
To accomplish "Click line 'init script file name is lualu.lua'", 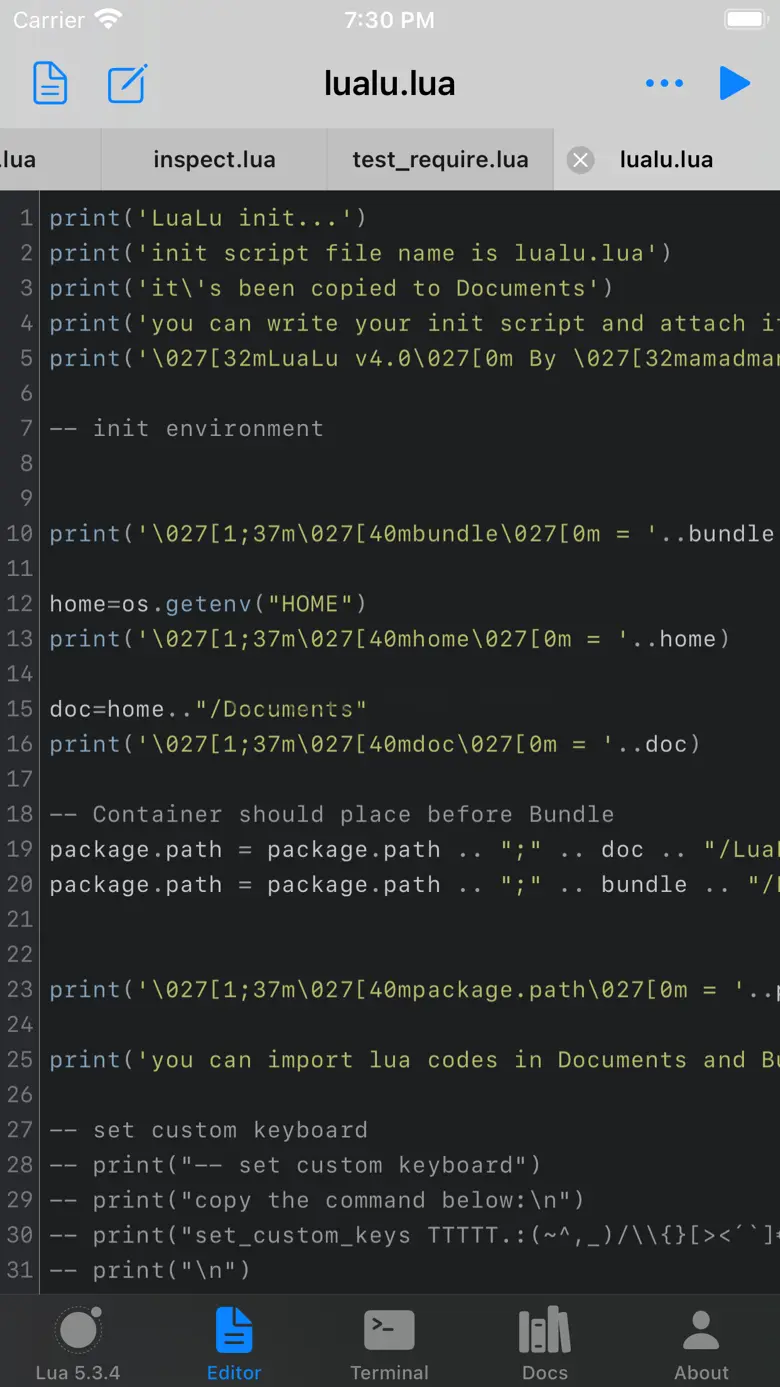I will click(360, 253).
